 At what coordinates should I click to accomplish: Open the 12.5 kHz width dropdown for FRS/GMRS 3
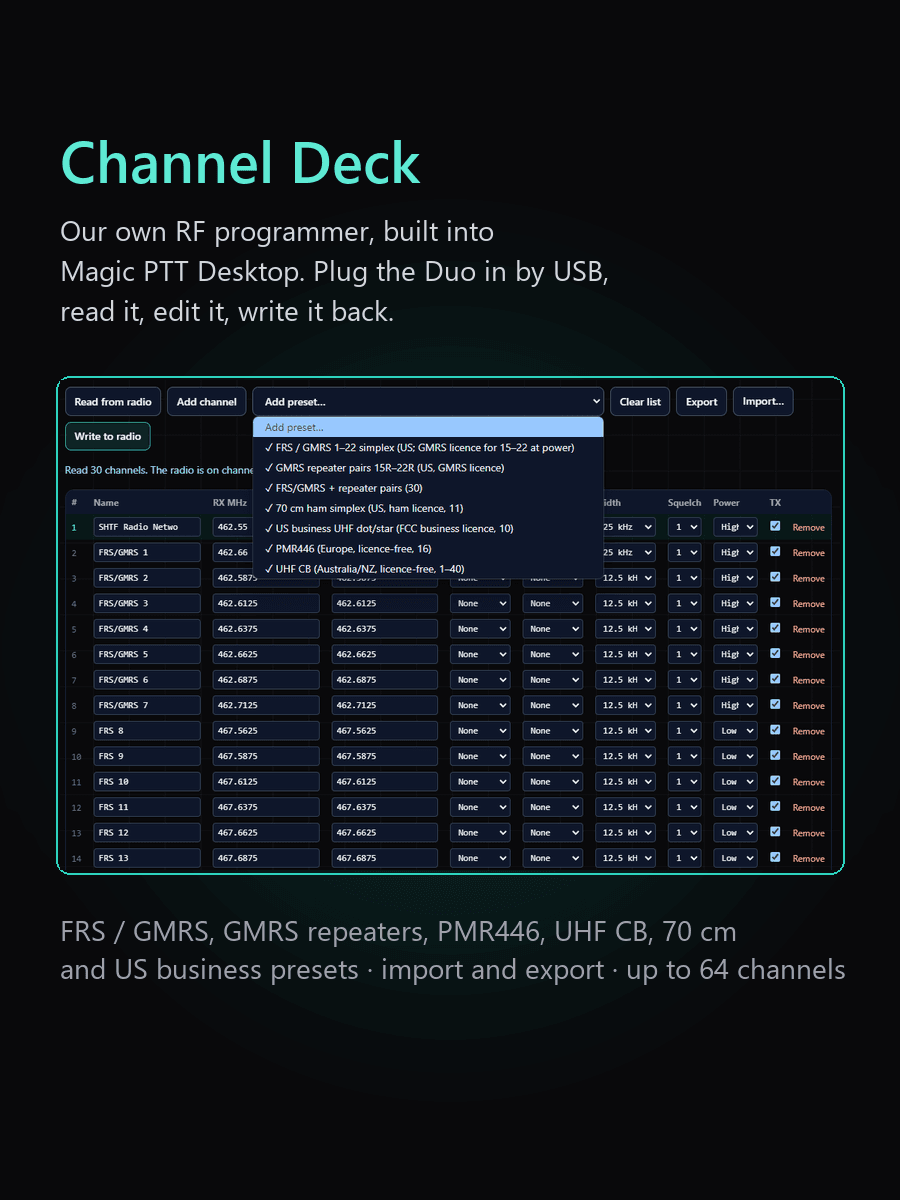625,603
